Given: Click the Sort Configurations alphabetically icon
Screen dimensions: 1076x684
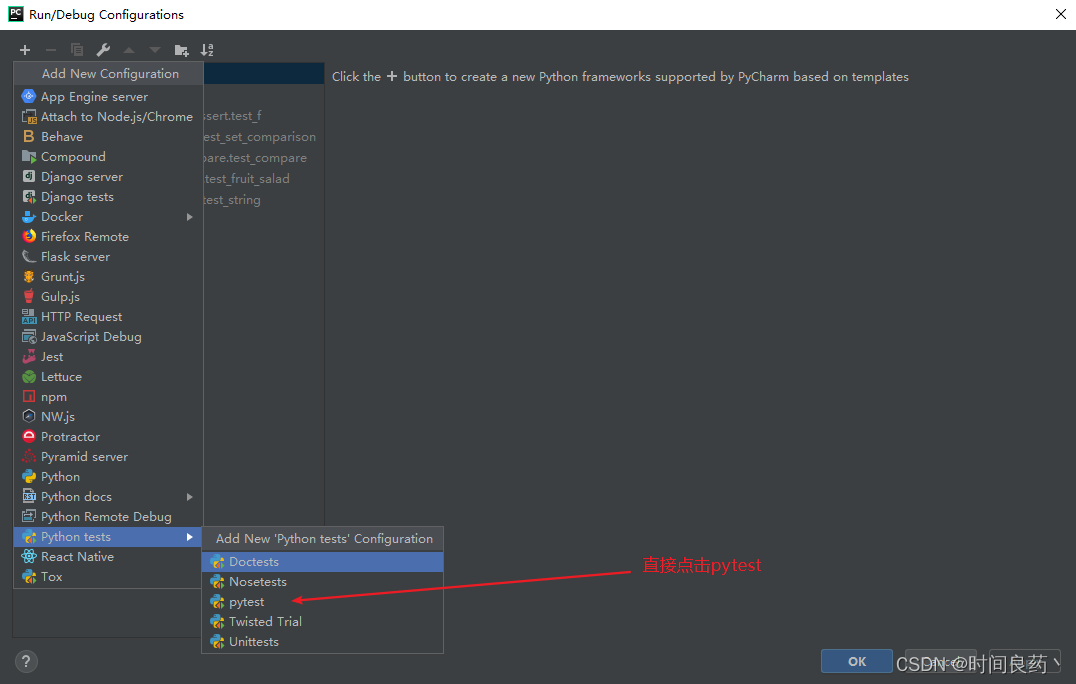Looking at the screenshot, I should [x=207, y=50].
